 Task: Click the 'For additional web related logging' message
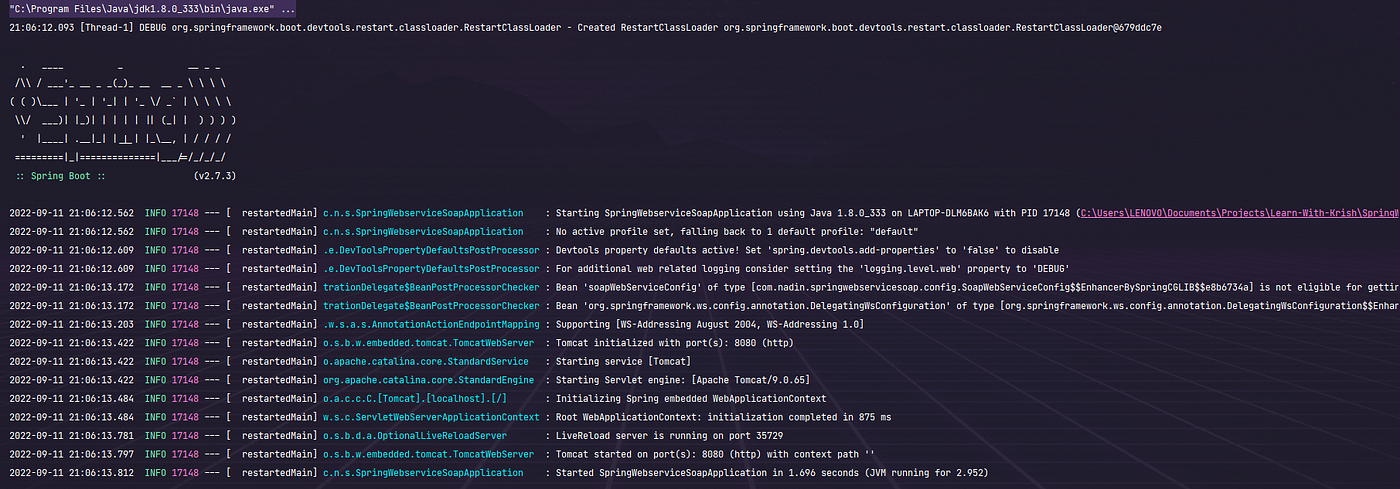point(813,268)
